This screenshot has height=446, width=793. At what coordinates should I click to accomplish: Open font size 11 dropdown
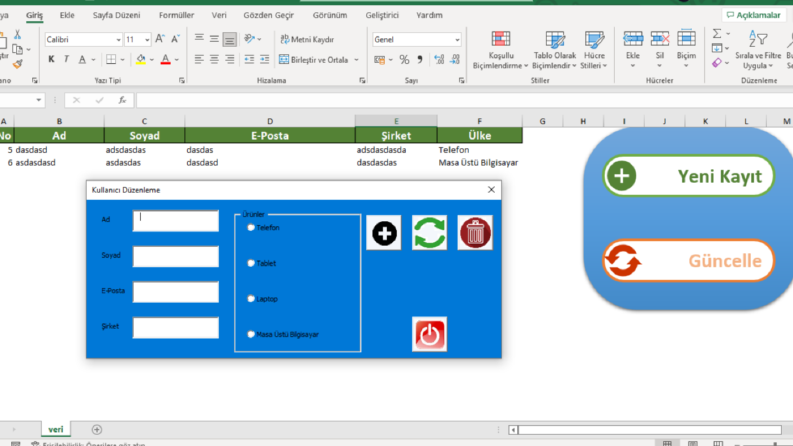click(x=147, y=39)
